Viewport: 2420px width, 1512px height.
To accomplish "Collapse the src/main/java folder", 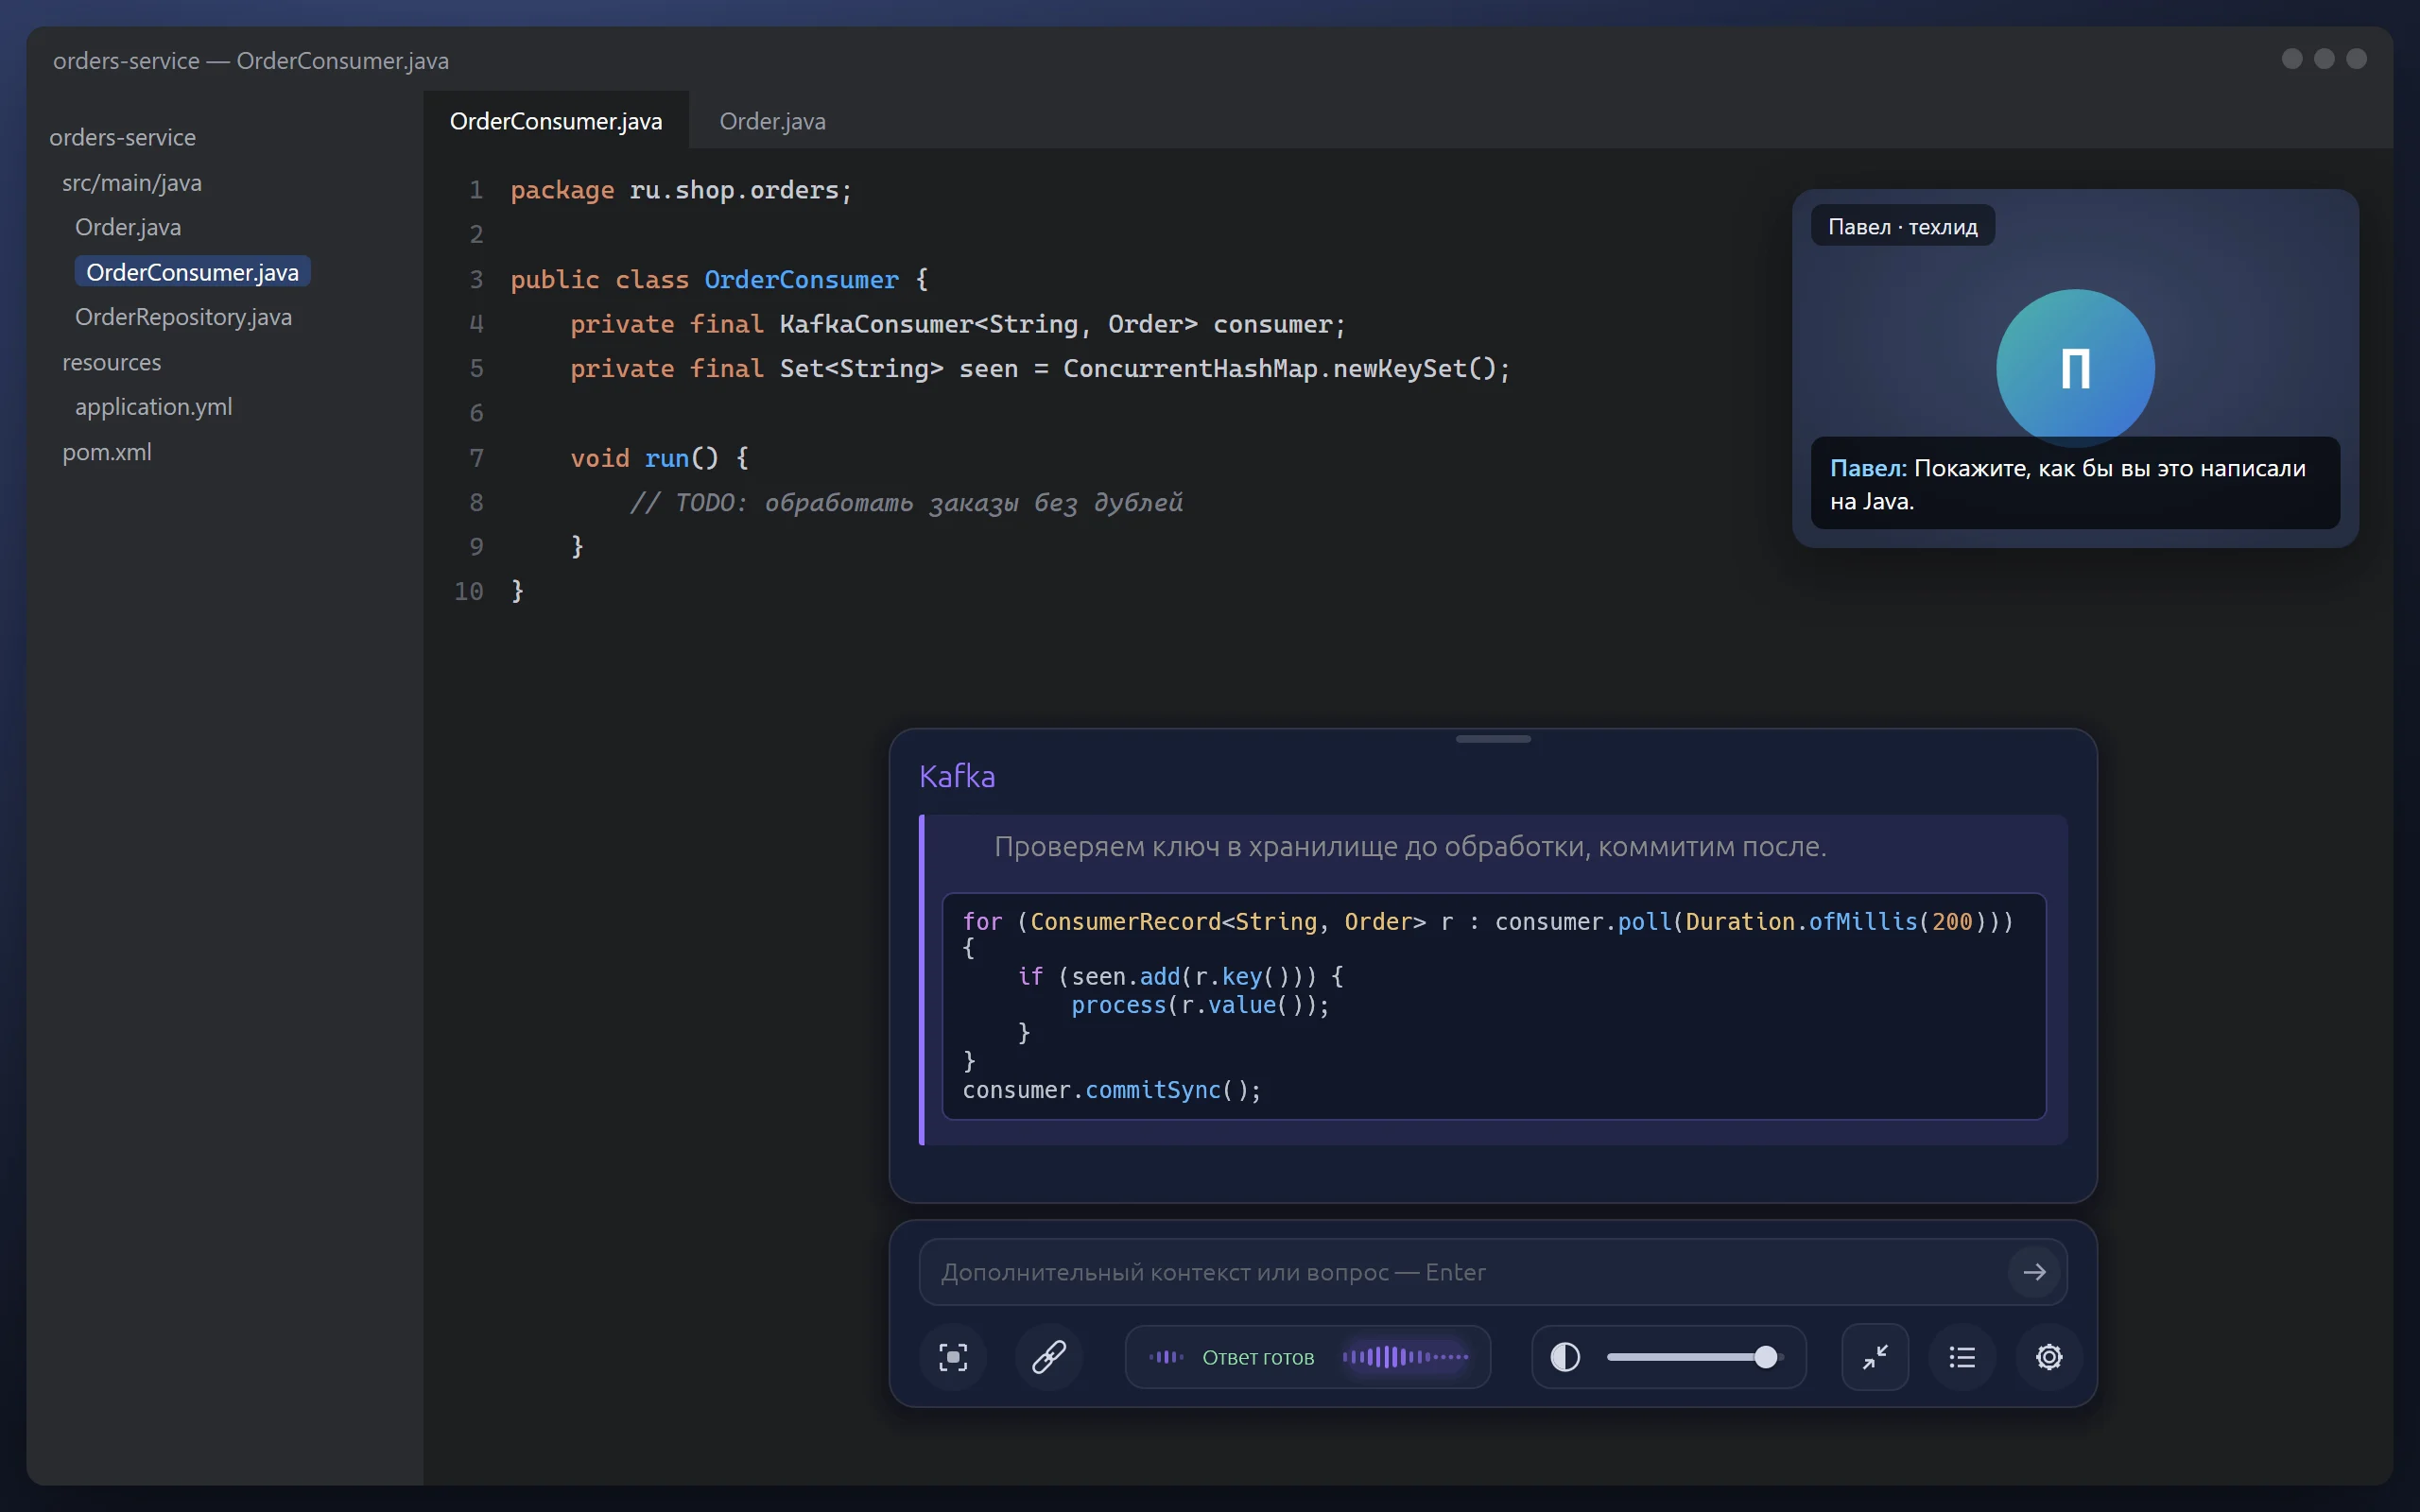I will [x=132, y=183].
